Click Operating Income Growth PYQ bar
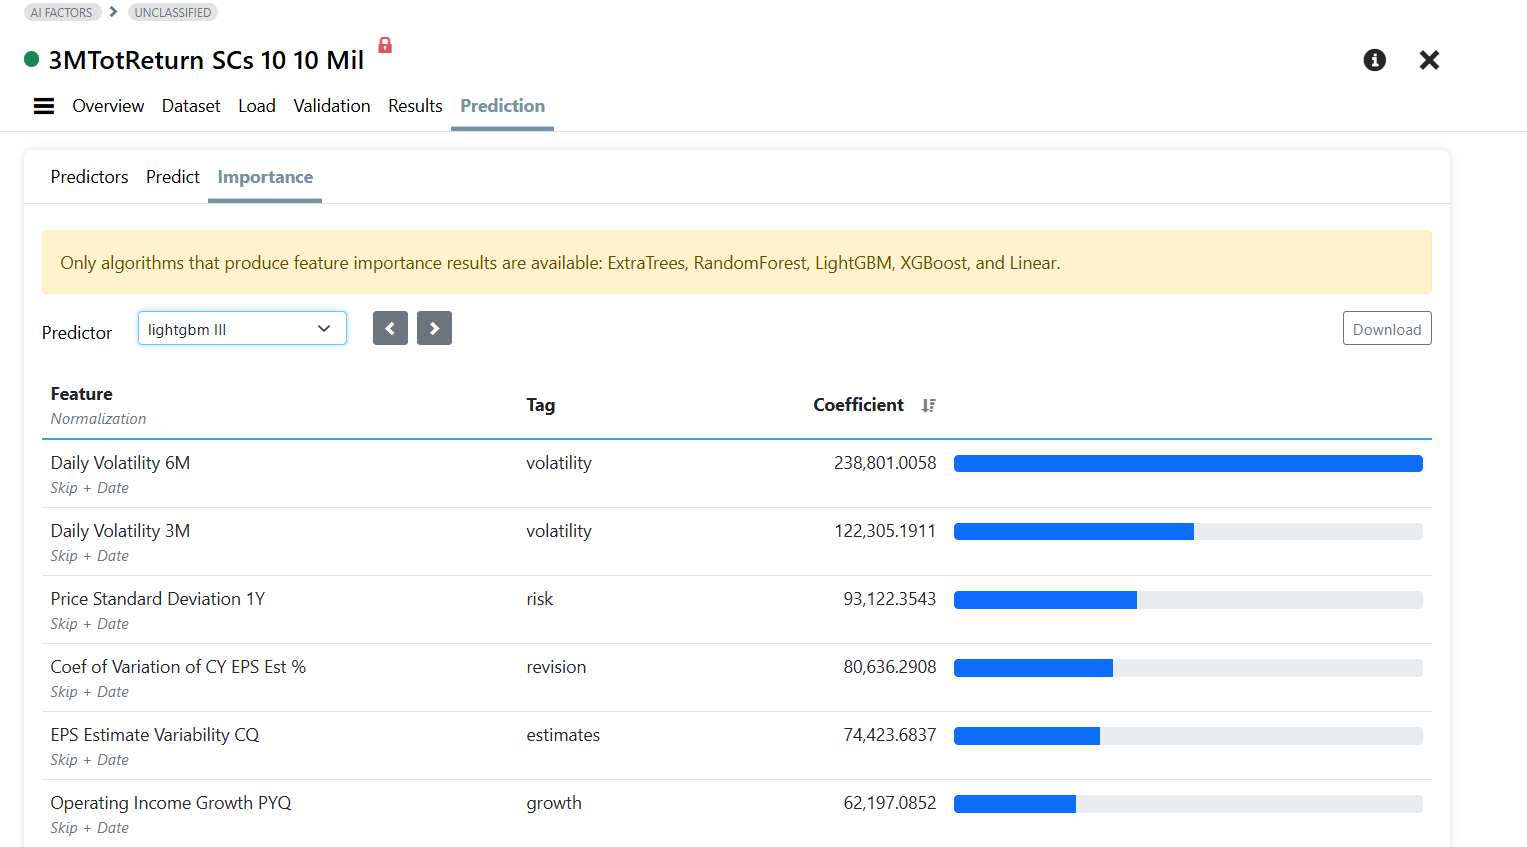This screenshot has width=1527, height=847. (1188, 803)
